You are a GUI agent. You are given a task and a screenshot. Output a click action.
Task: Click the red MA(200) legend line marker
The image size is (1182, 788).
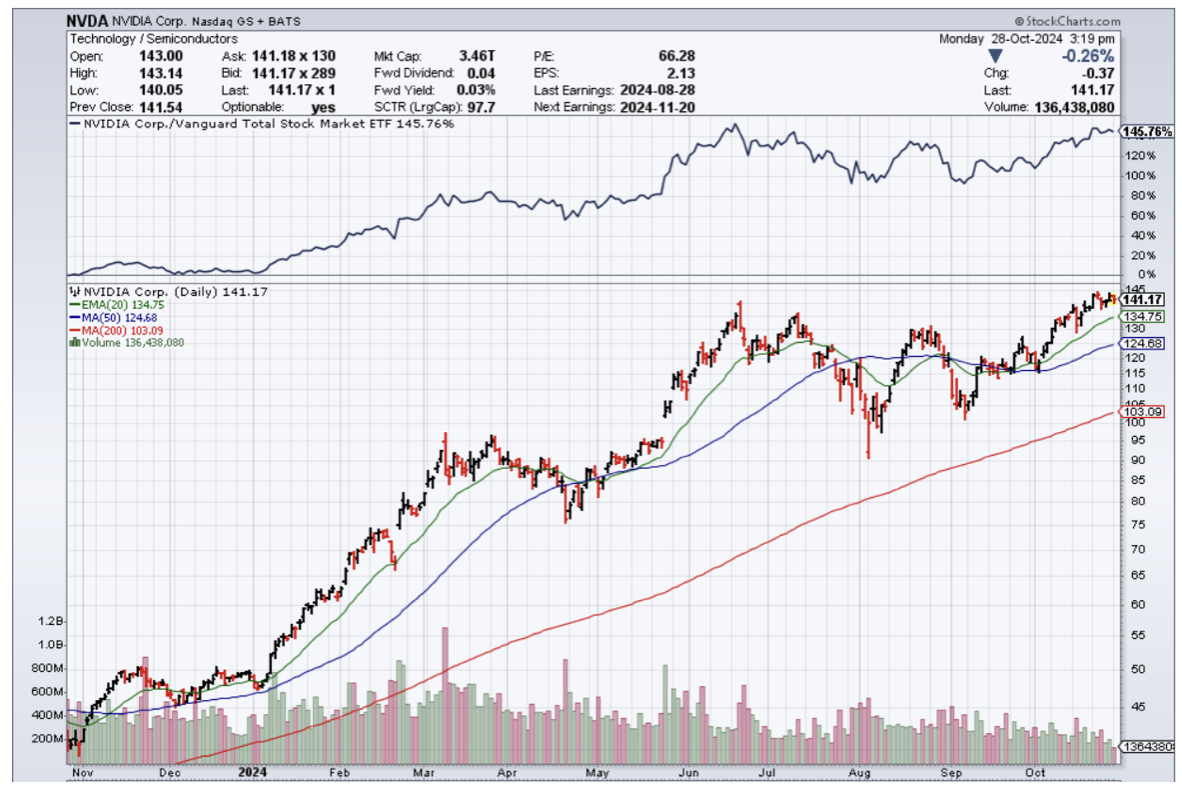(x=75, y=330)
